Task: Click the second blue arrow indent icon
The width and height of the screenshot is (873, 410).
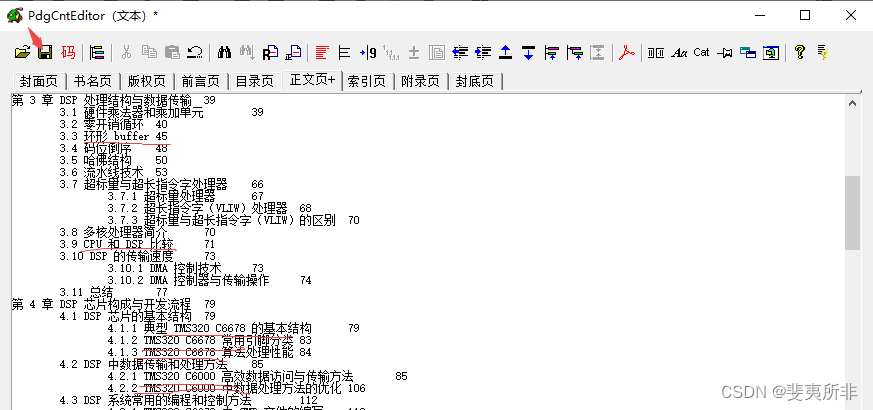Action: click(483, 52)
